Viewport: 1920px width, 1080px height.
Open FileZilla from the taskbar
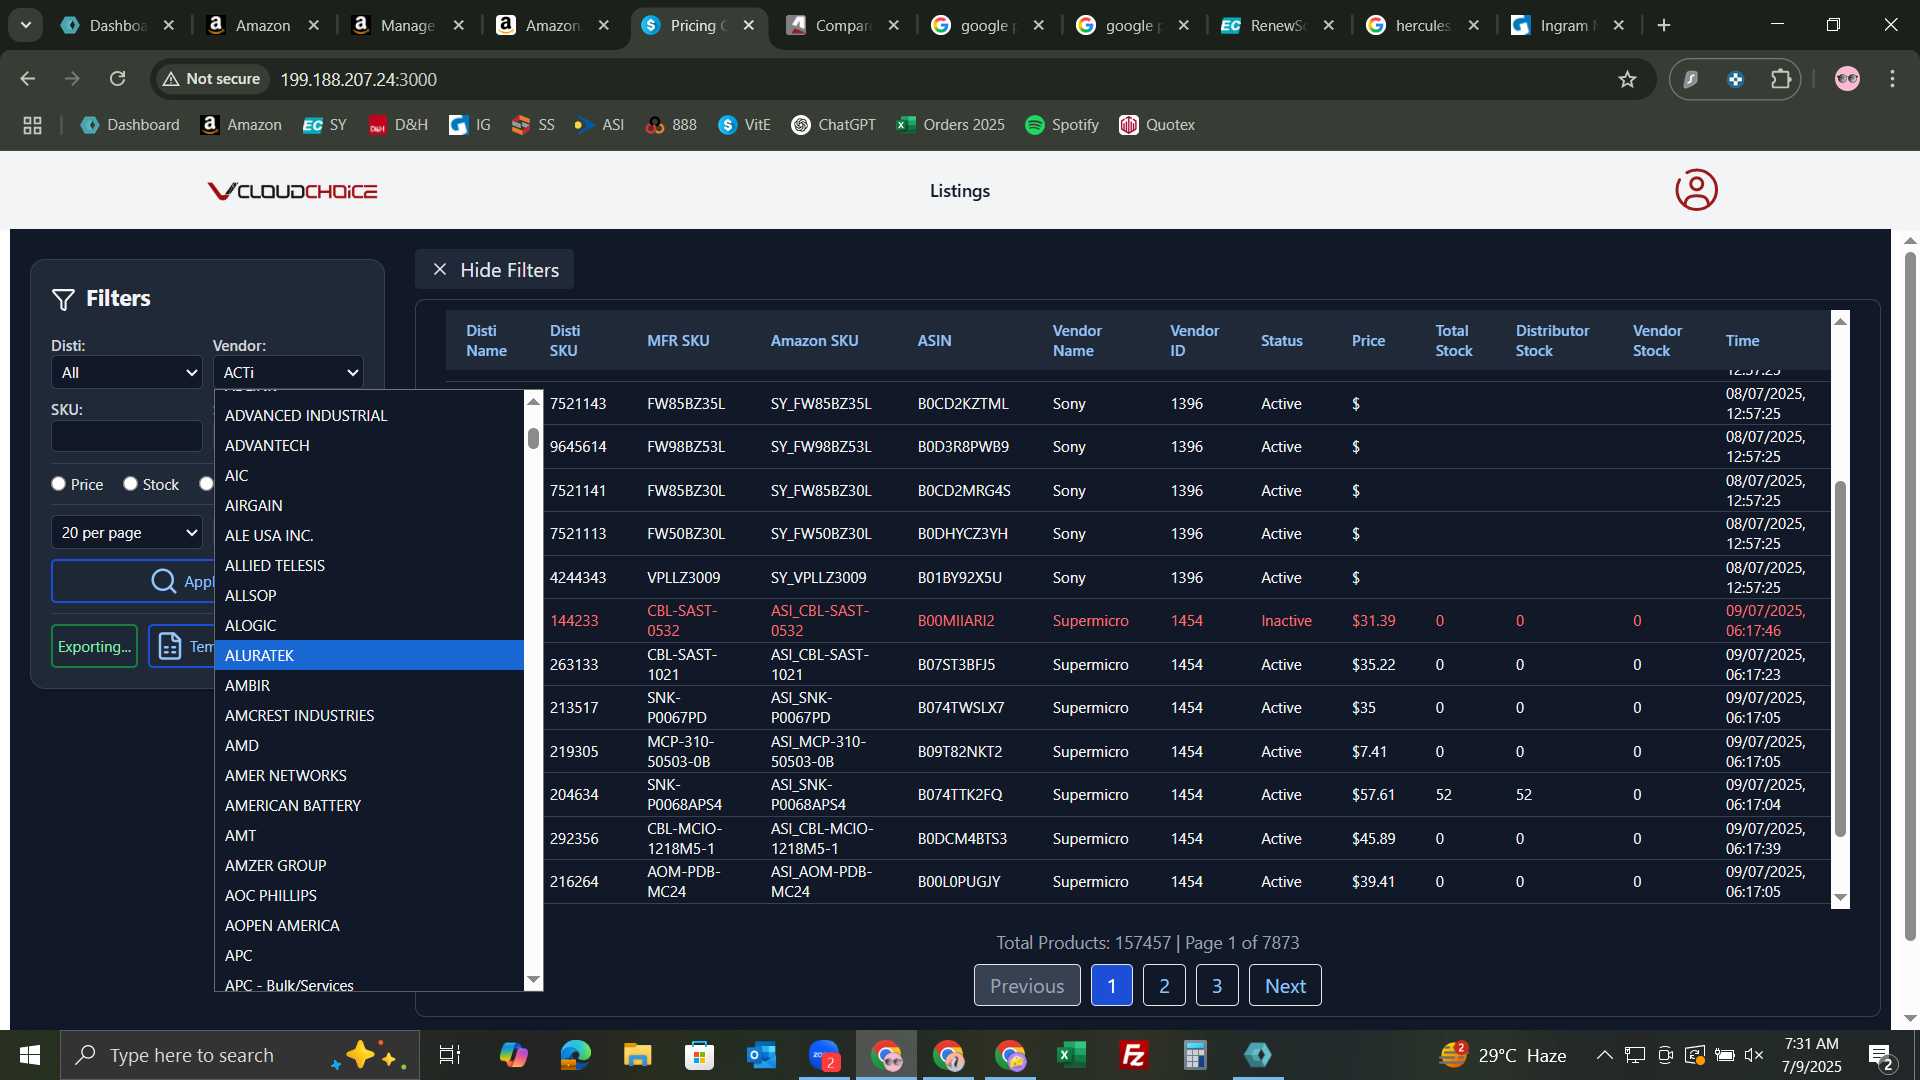click(x=1133, y=1055)
